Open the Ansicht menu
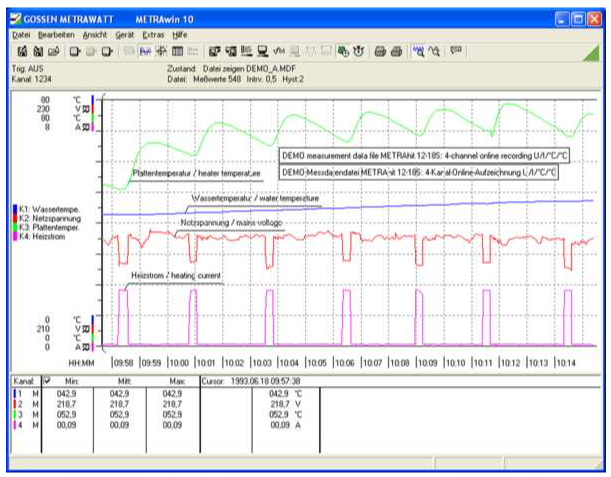The height and width of the screenshot is (477, 611). 95,35
